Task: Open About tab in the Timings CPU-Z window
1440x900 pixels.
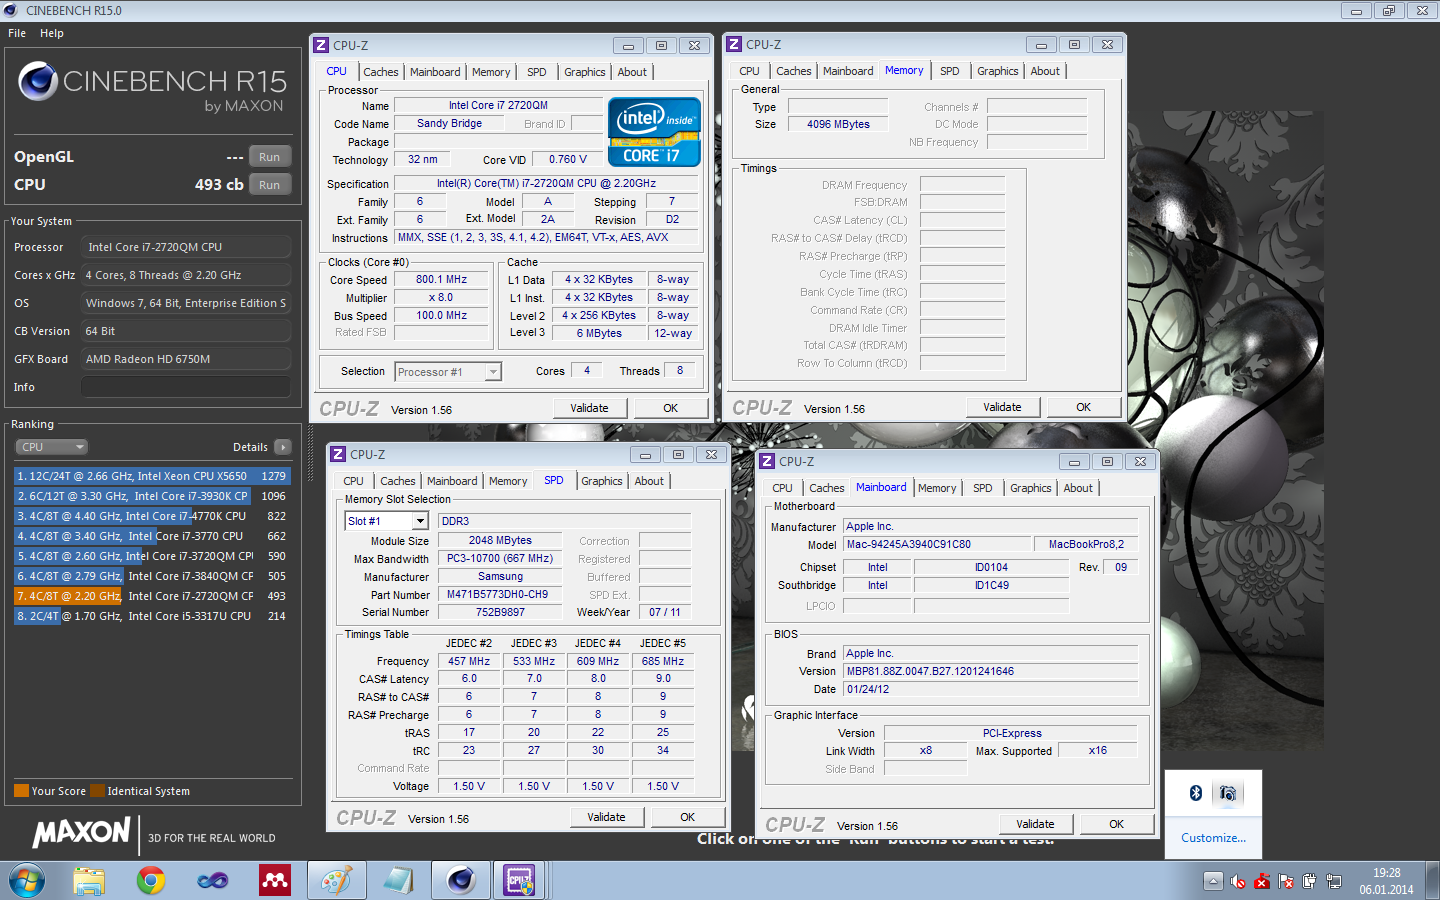Action: [1045, 71]
